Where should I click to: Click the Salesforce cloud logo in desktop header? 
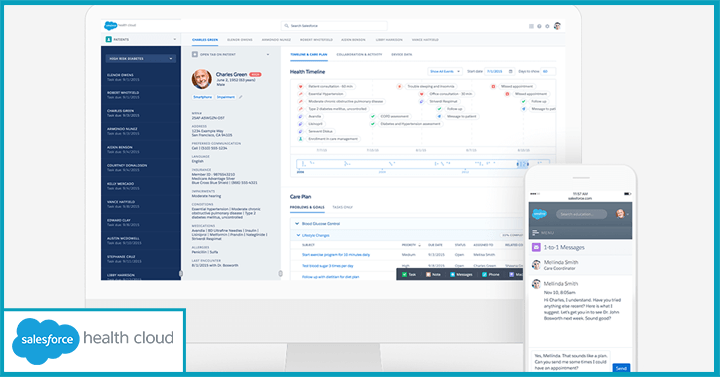coord(110,25)
